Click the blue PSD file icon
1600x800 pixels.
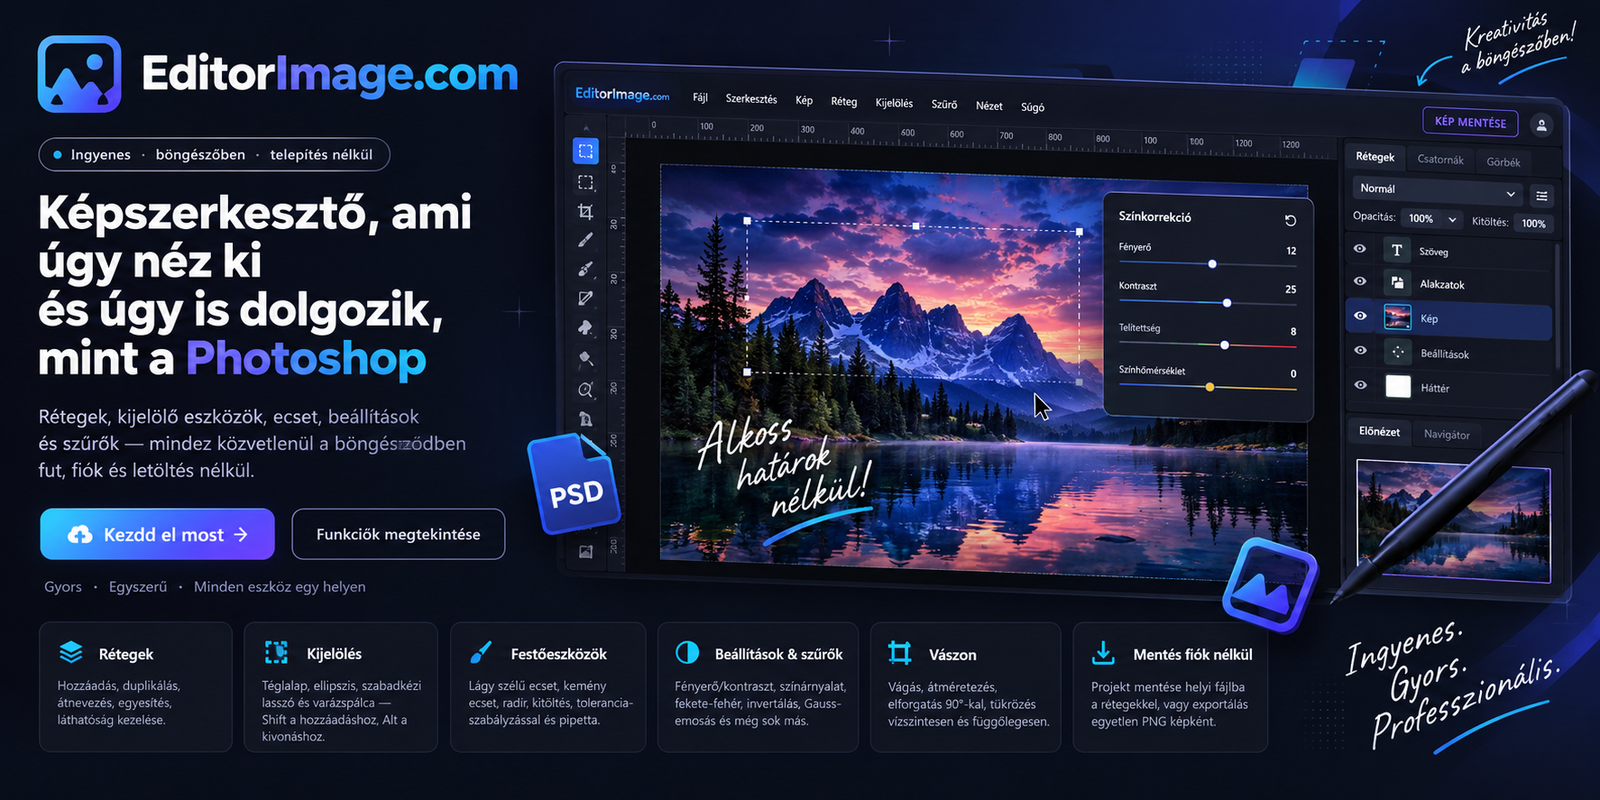pos(574,484)
